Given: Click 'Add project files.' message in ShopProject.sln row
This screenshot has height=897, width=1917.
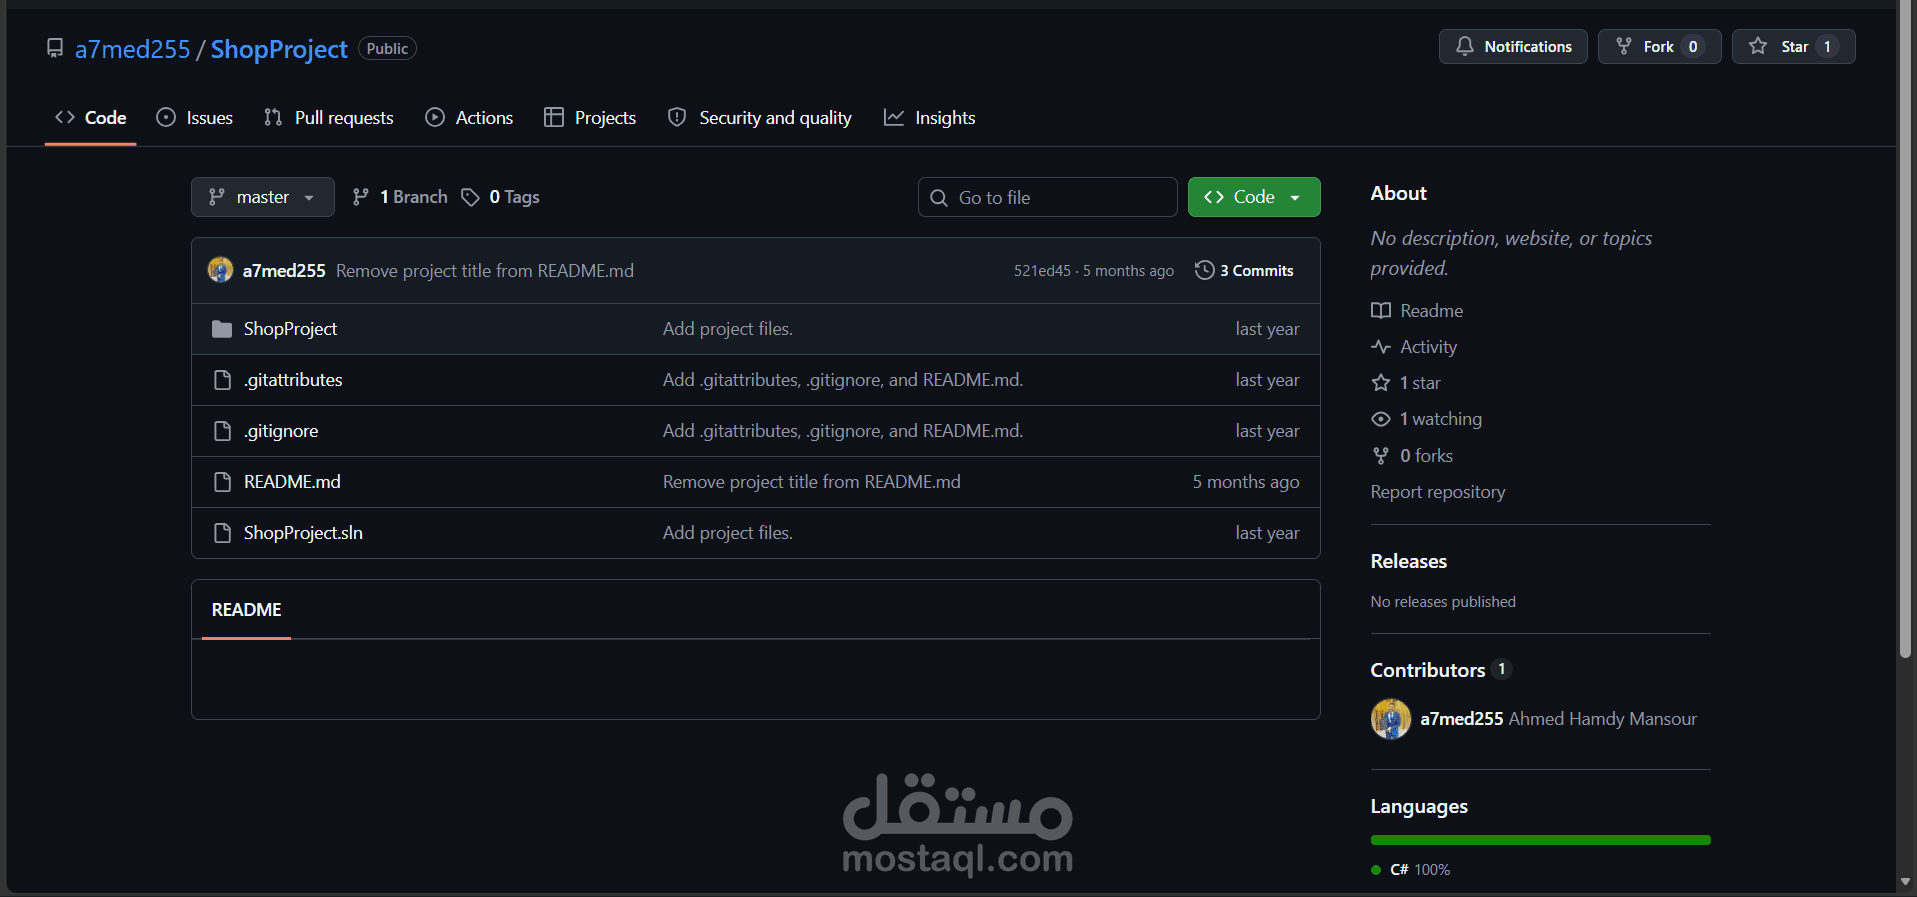Looking at the screenshot, I should click(x=727, y=533).
